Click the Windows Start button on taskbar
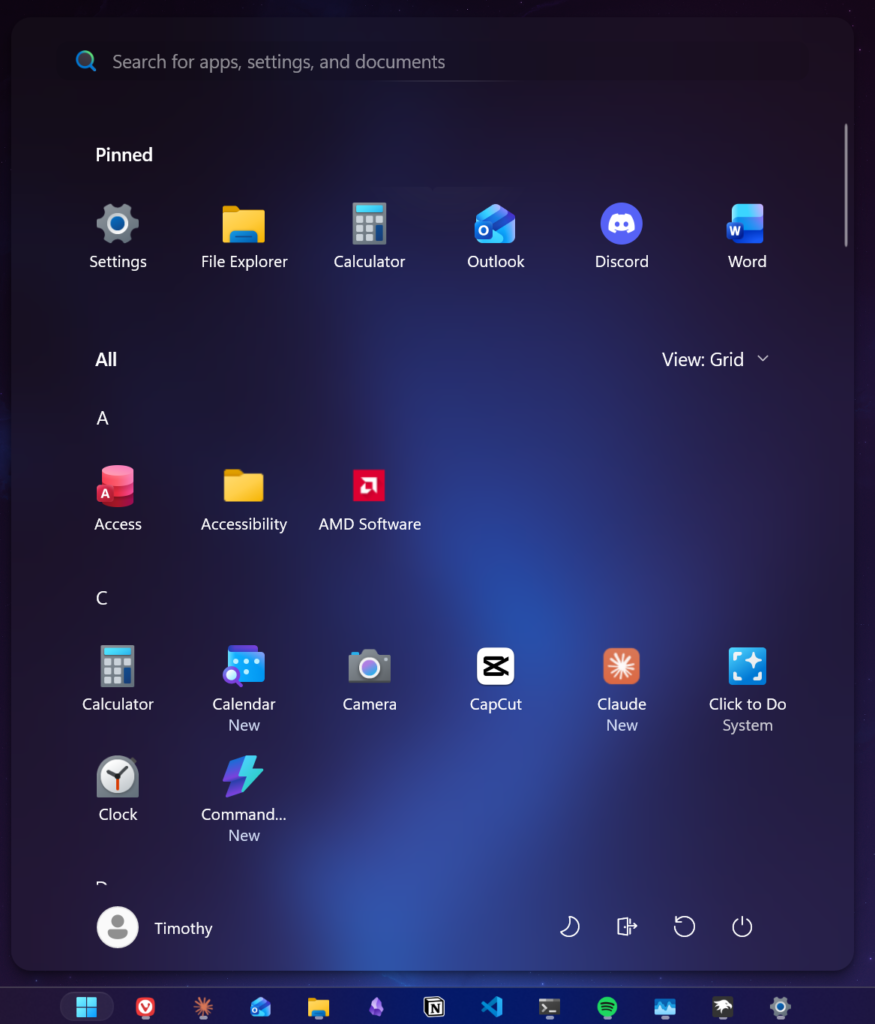The width and height of the screenshot is (875, 1024). (87, 1007)
